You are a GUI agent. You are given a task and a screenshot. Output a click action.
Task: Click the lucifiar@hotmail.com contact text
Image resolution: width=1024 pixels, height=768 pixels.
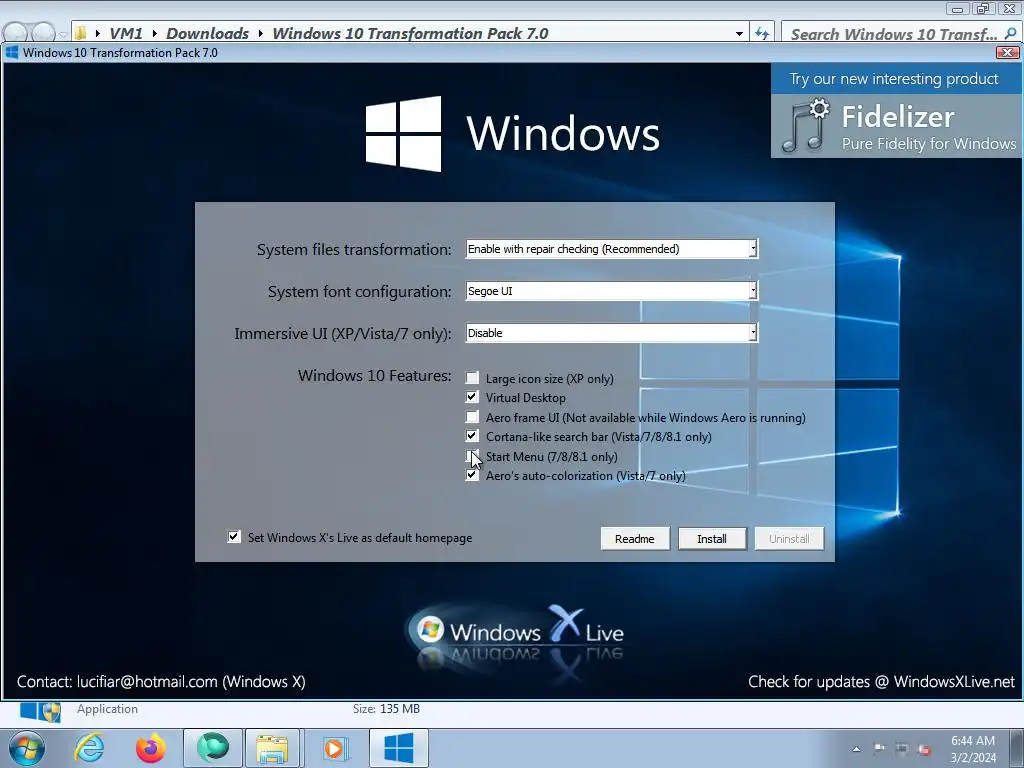[x=147, y=682]
